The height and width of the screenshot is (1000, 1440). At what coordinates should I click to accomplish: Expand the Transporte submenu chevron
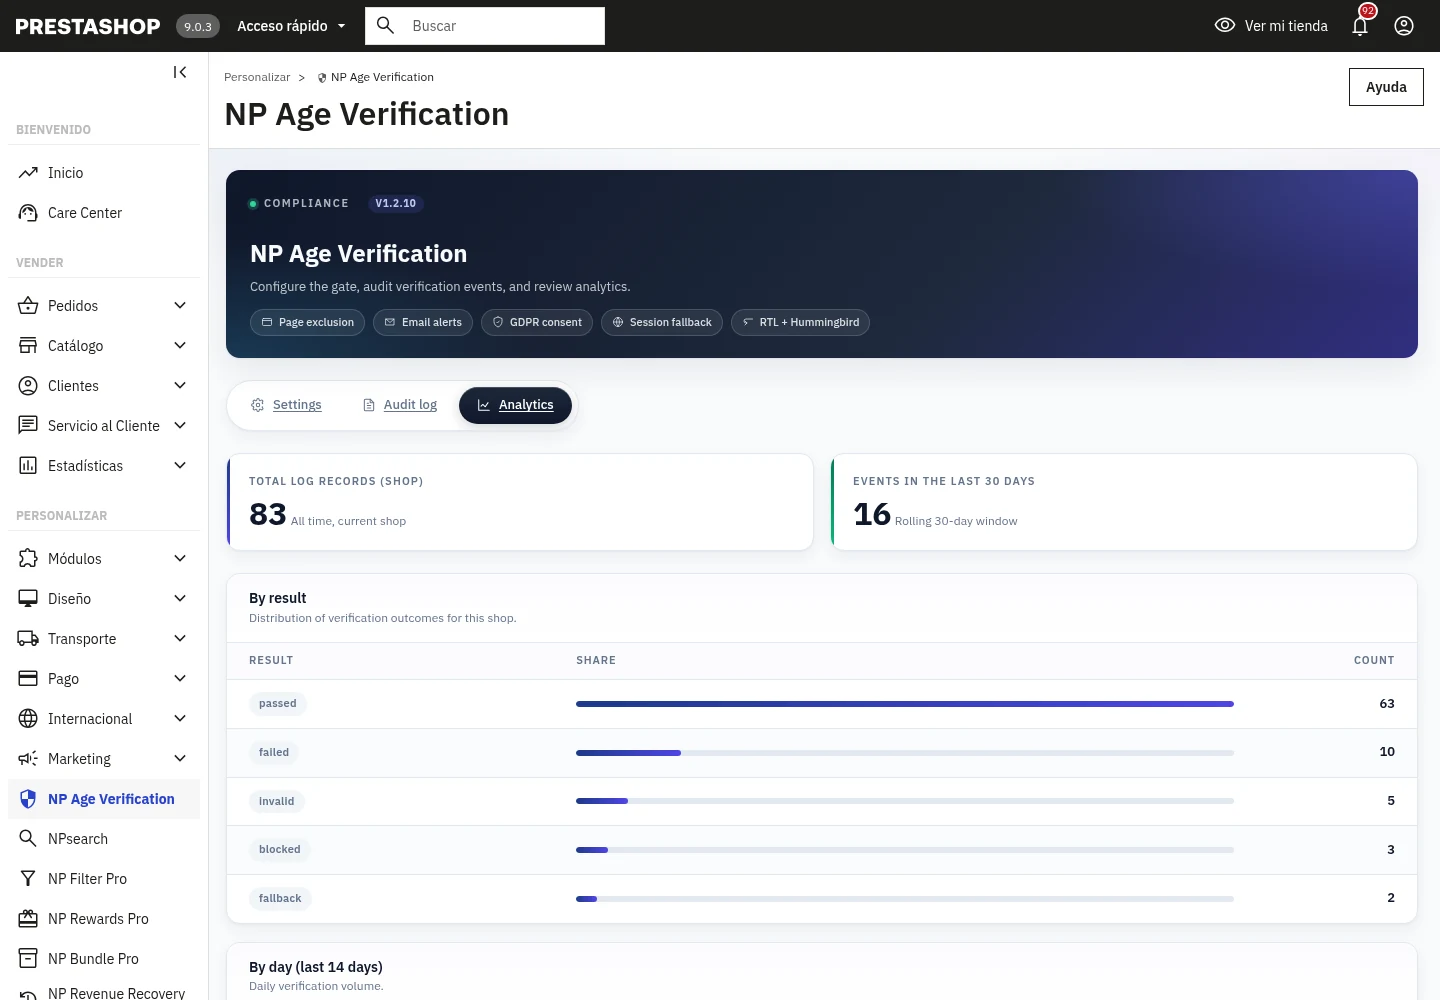coord(180,639)
